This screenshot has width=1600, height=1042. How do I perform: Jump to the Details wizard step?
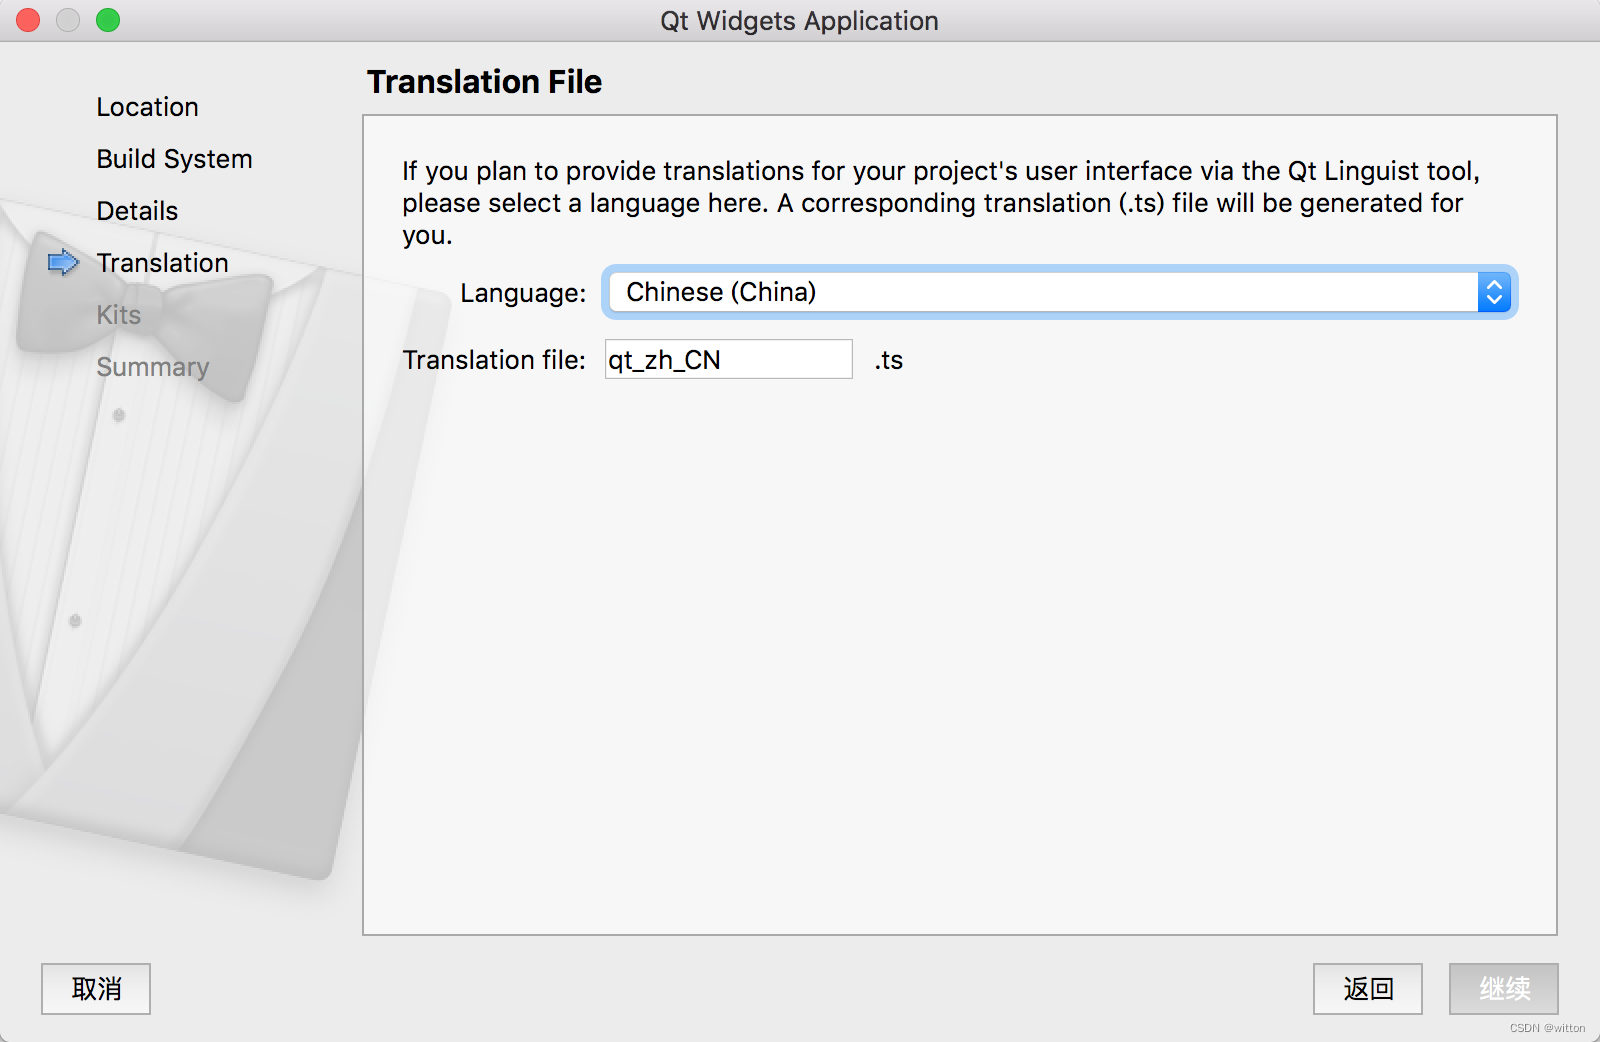click(x=137, y=211)
